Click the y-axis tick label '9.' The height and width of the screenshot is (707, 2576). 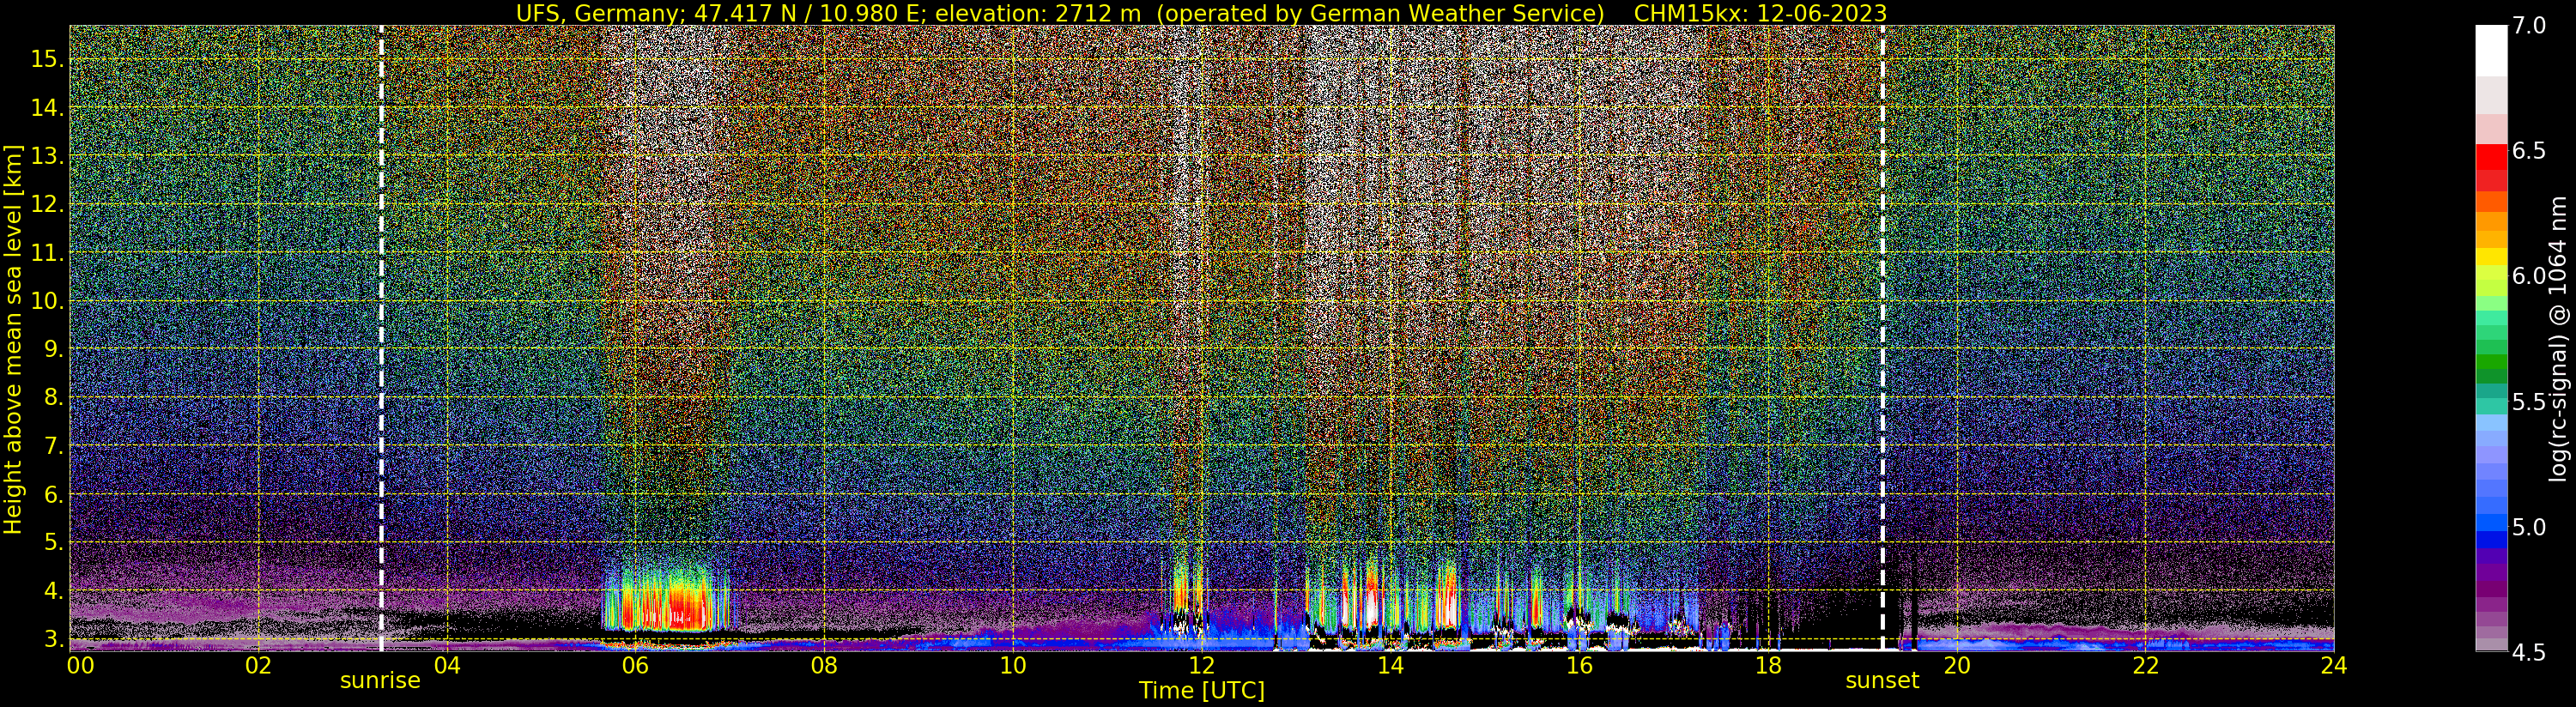tap(53, 349)
